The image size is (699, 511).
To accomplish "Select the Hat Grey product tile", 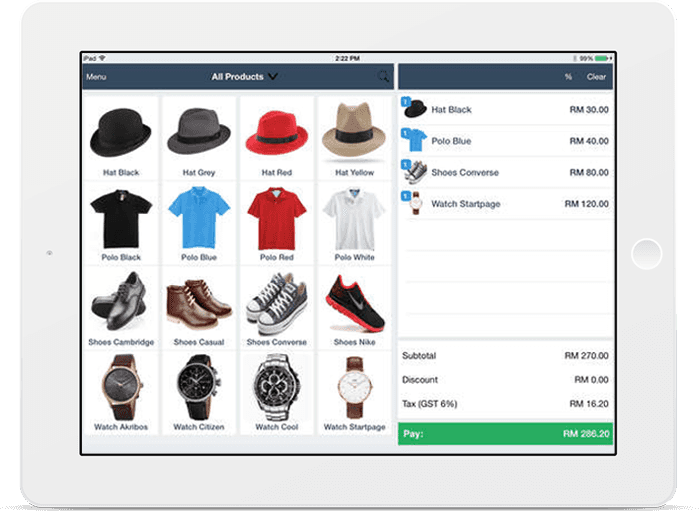I will (x=199, y=137).
